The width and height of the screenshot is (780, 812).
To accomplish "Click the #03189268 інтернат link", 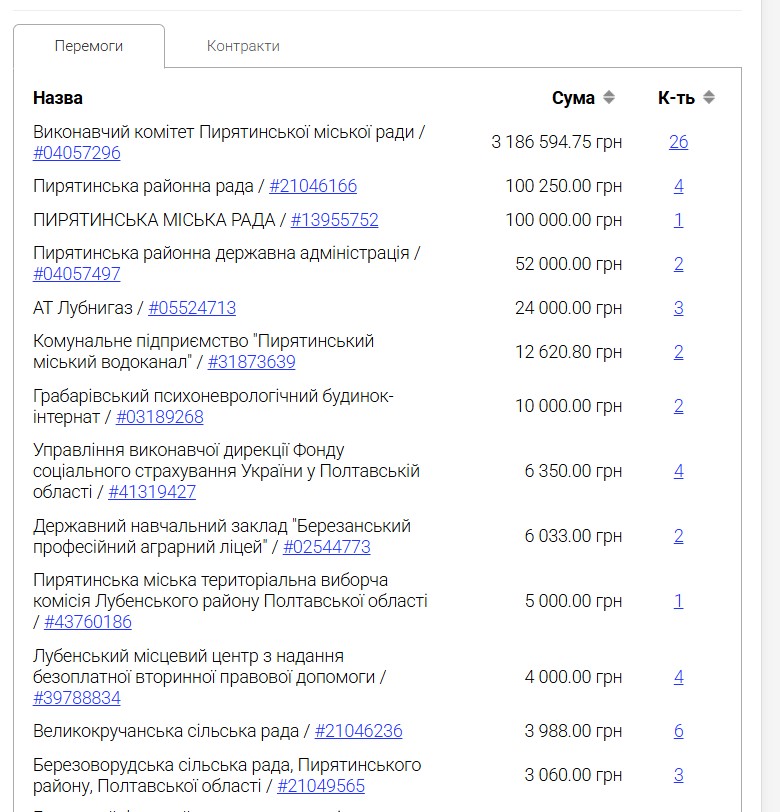I will (x=160, y=417).
